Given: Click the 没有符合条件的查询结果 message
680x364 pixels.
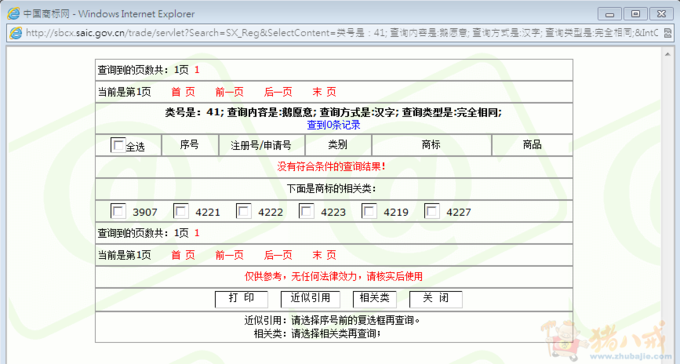Looking at the screenshot, I should 331,167.
